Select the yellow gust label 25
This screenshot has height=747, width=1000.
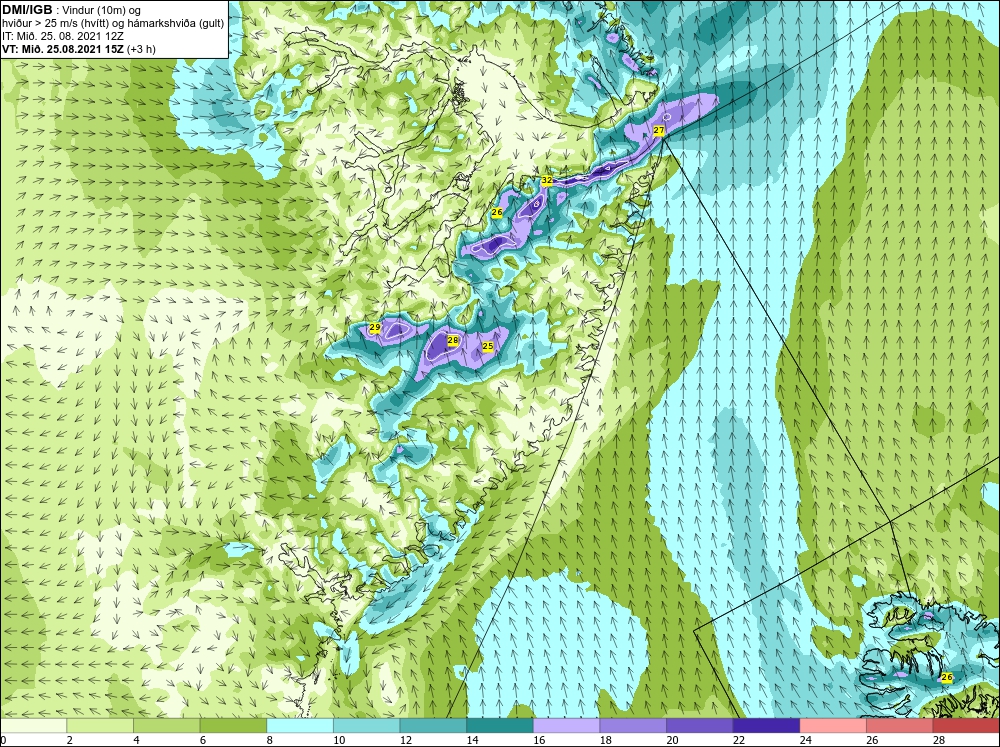[488, 346]
